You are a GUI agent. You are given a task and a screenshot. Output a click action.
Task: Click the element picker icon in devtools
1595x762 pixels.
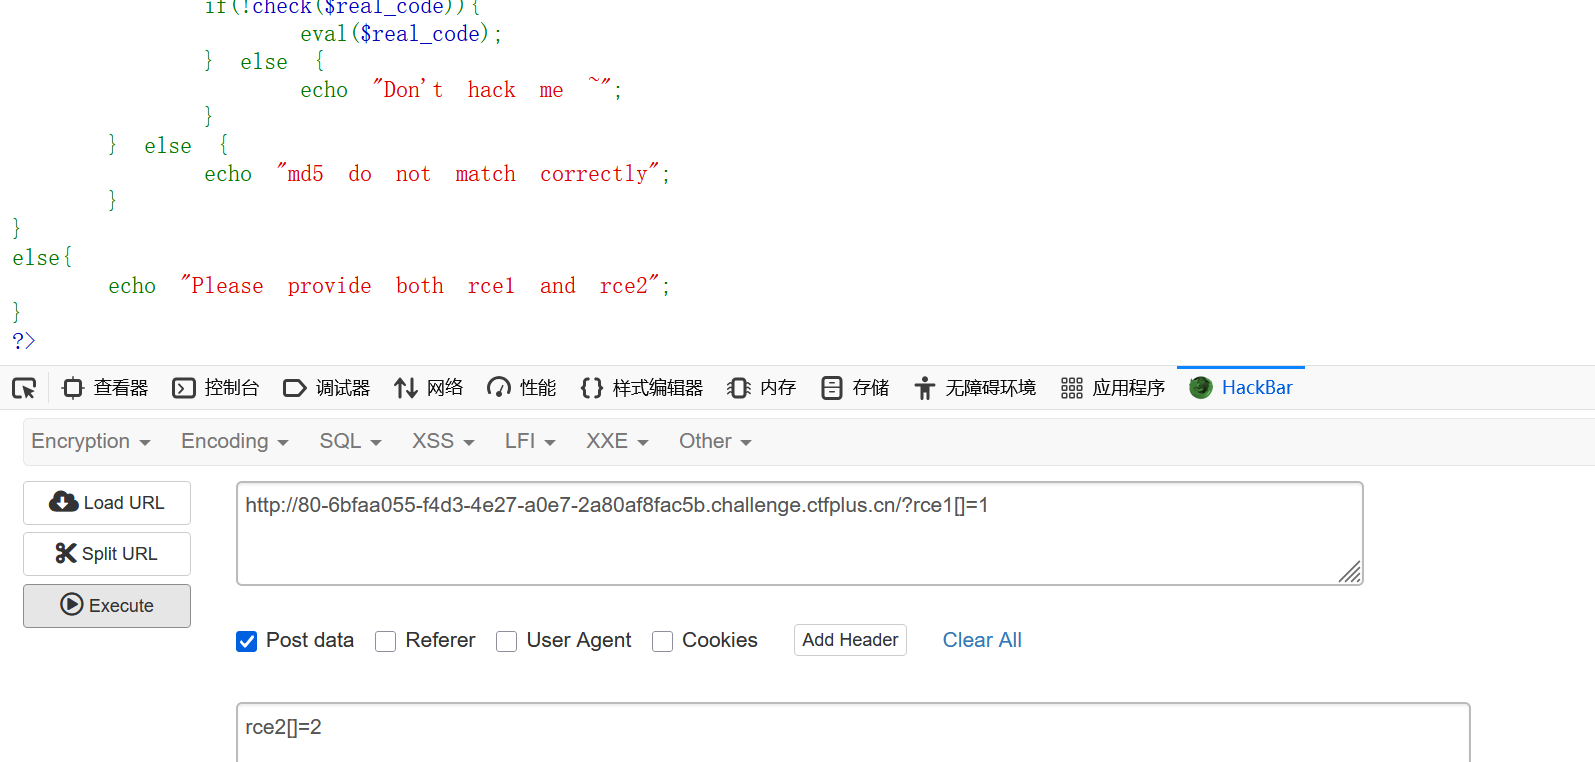point(24,388)
